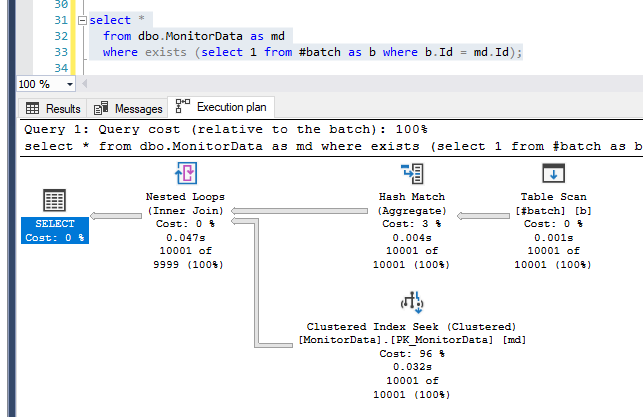This screenshot has width=643, height=417.
Task: Select the SELECT result grid icon
Action: coord(55,201)
